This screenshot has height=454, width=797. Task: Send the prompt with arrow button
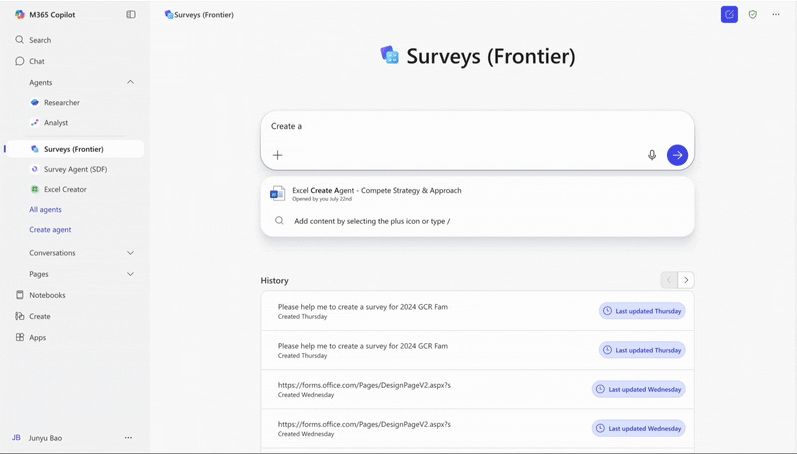(x=677, y=155)
